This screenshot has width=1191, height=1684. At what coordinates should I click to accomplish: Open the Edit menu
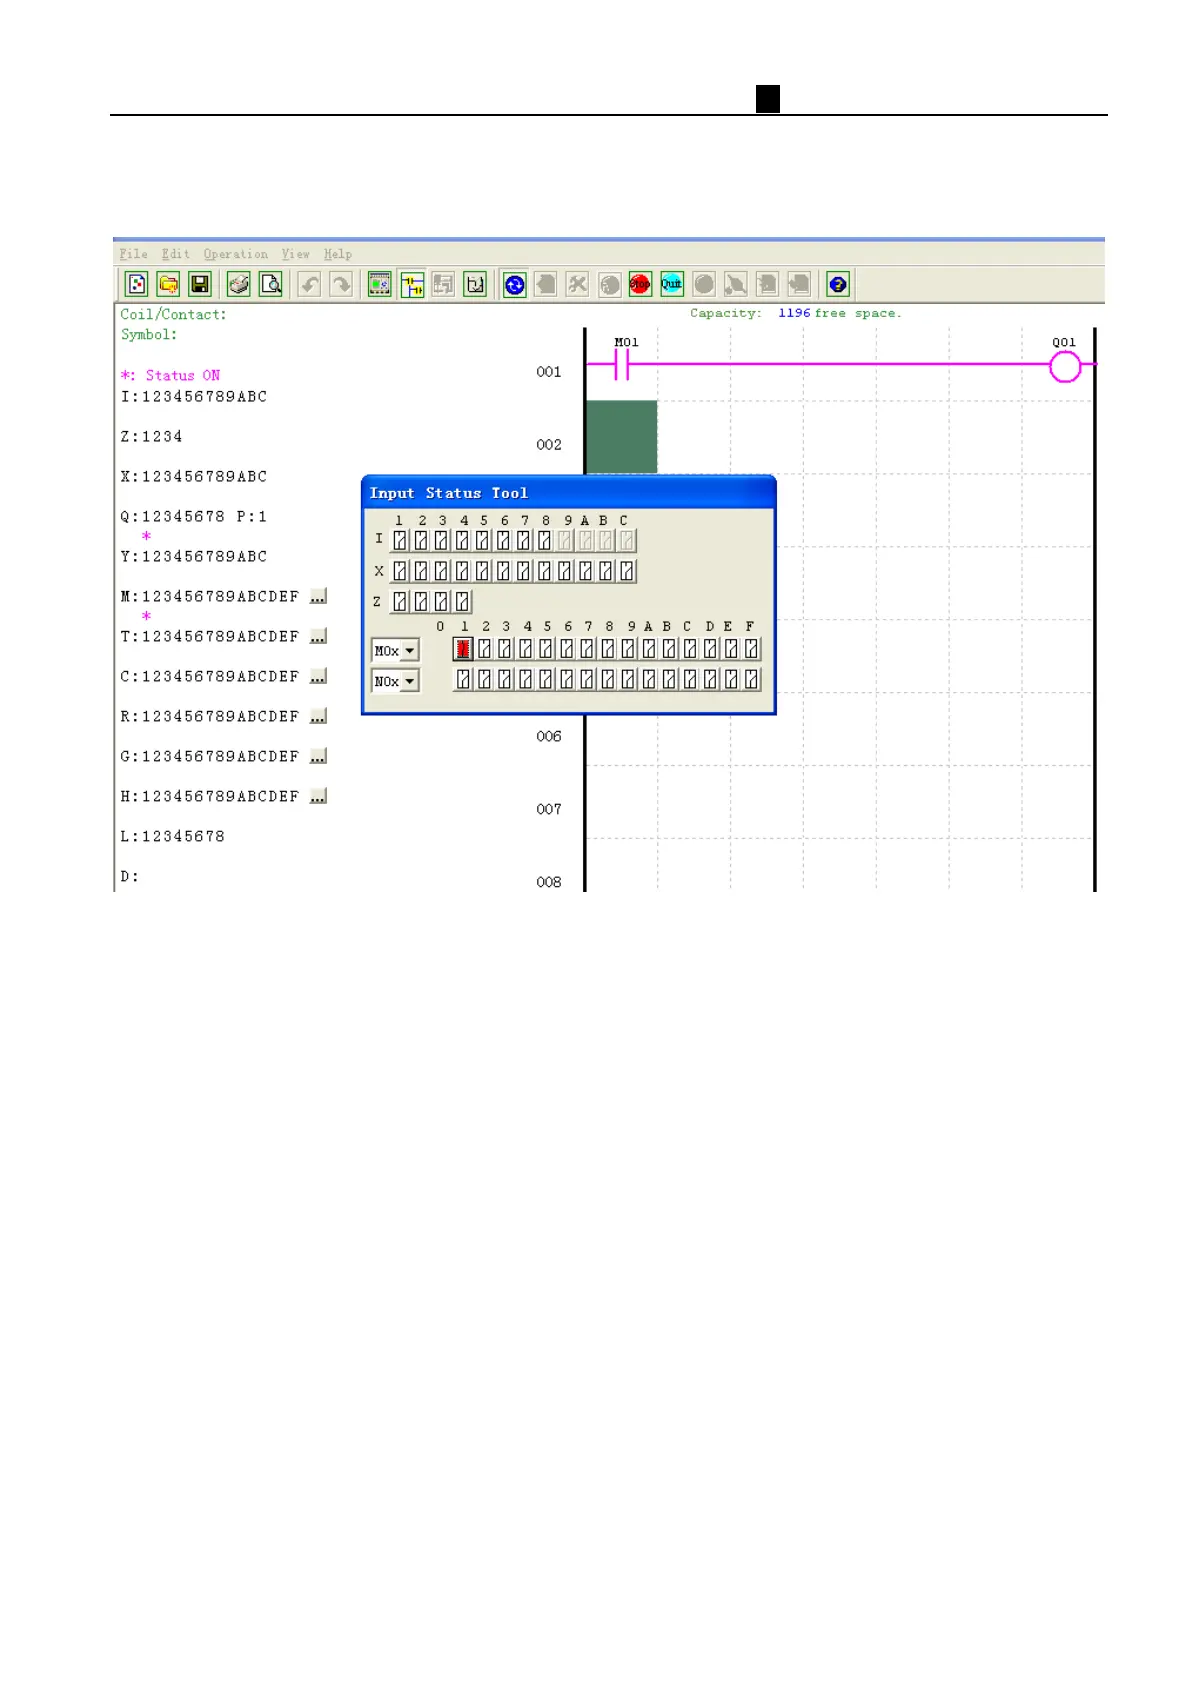point(176,254)
